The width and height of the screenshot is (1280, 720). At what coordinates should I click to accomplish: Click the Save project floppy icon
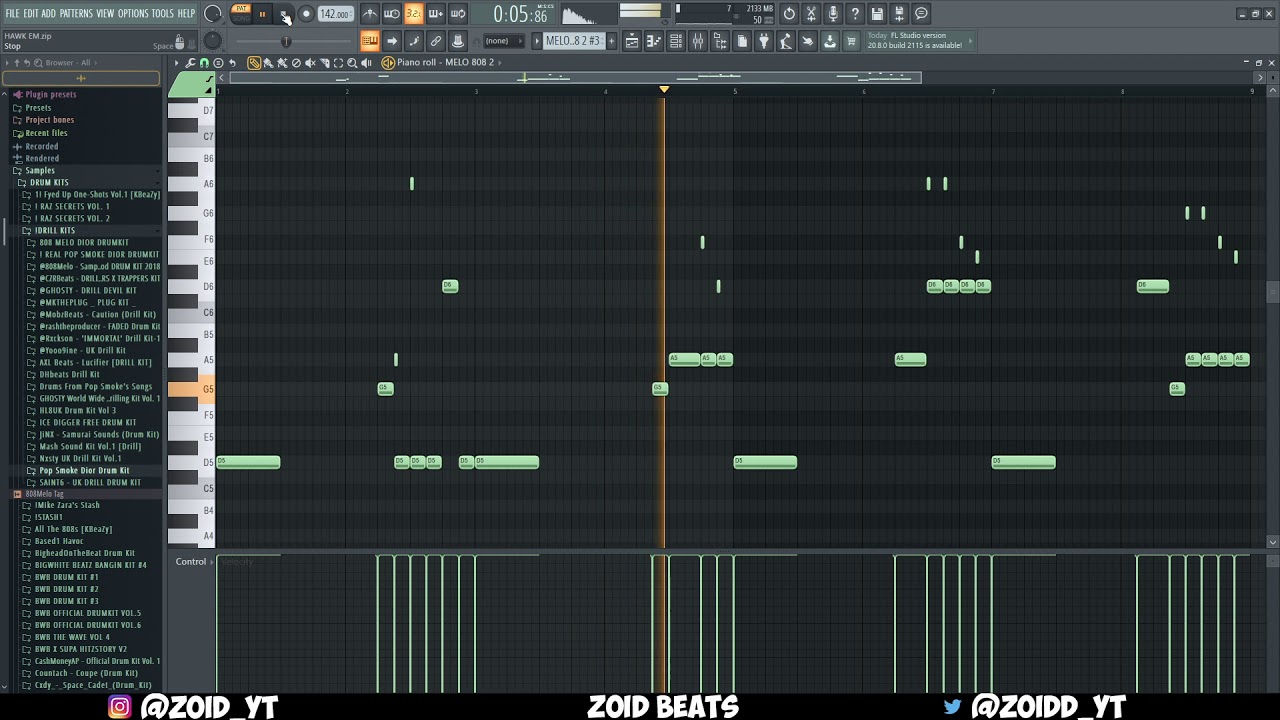877,14
